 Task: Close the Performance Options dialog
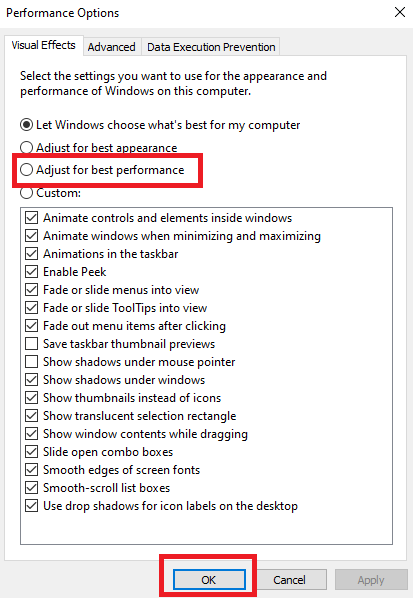pyautogui.click(x=400, y=13)
